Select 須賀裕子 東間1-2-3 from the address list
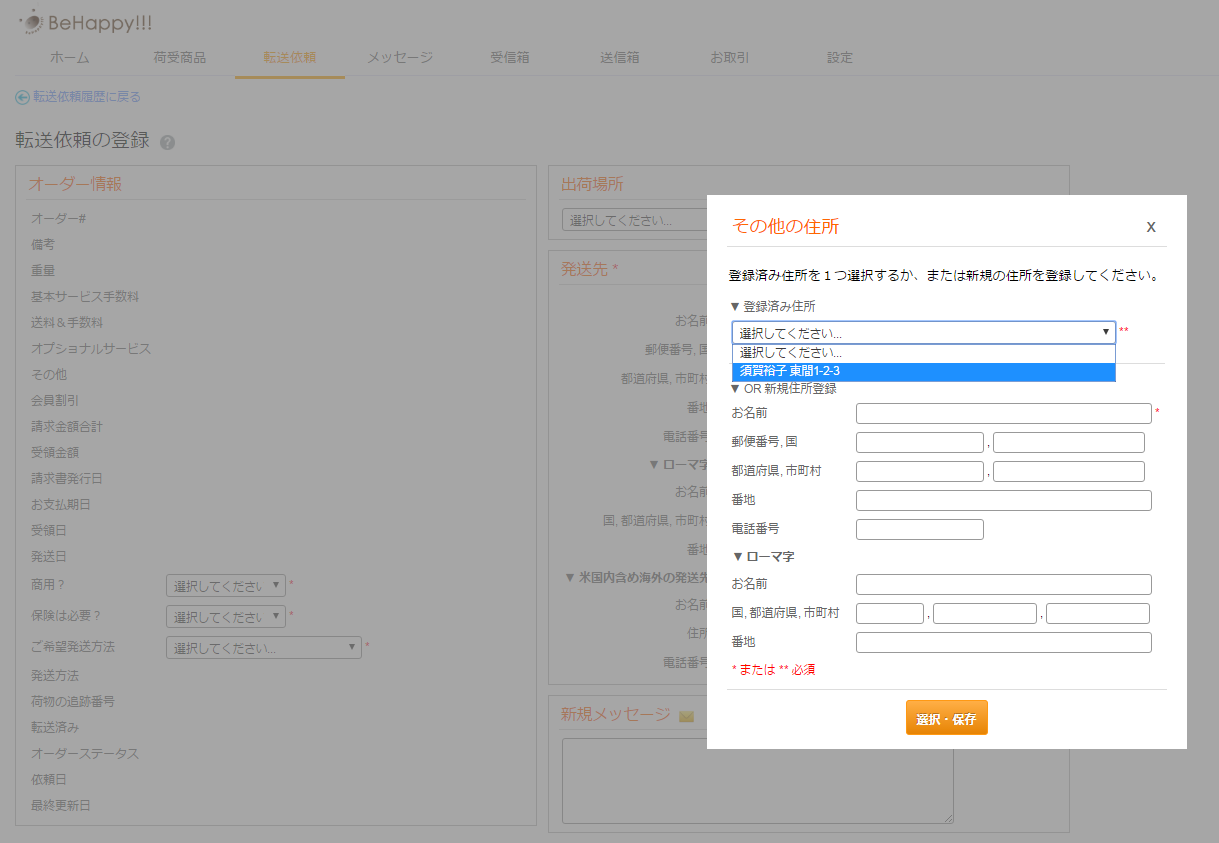Viewport: 1219px width, 843px height. (923, 372)
